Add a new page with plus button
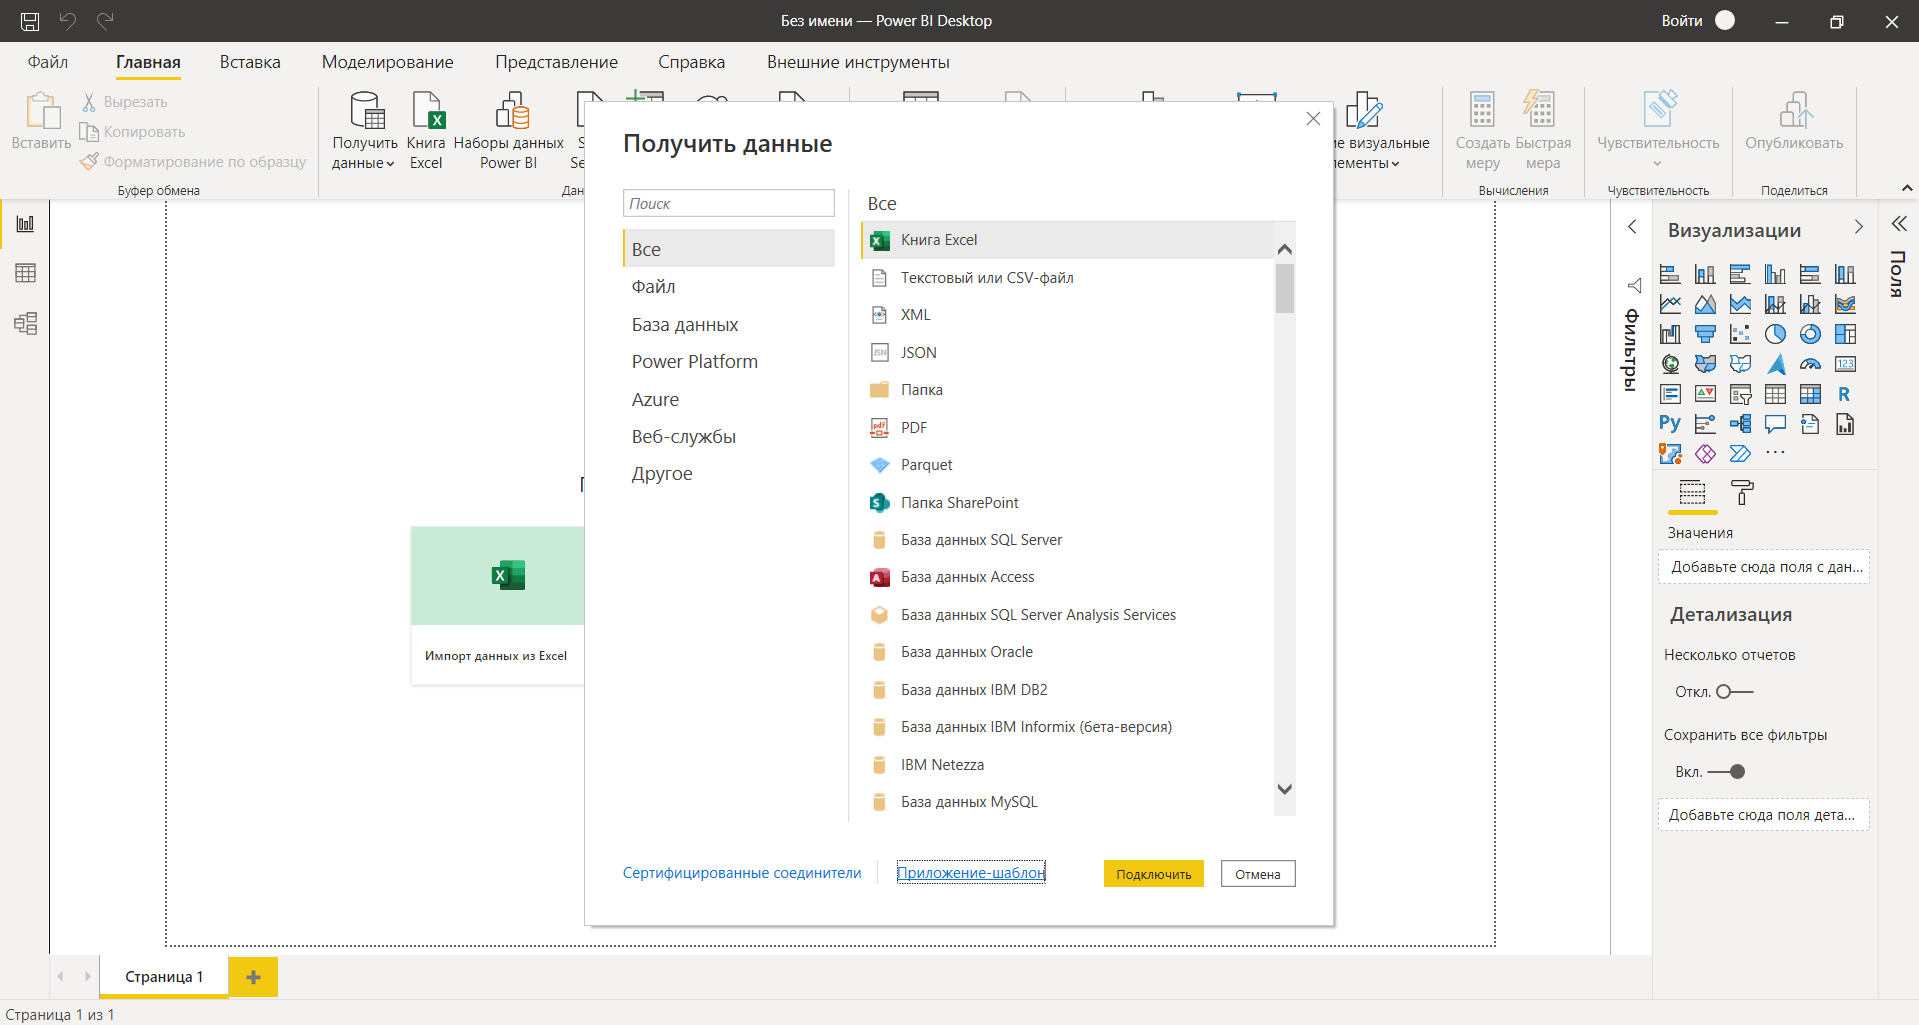This screenshot has width=1919, height=1025. (253, 977)
